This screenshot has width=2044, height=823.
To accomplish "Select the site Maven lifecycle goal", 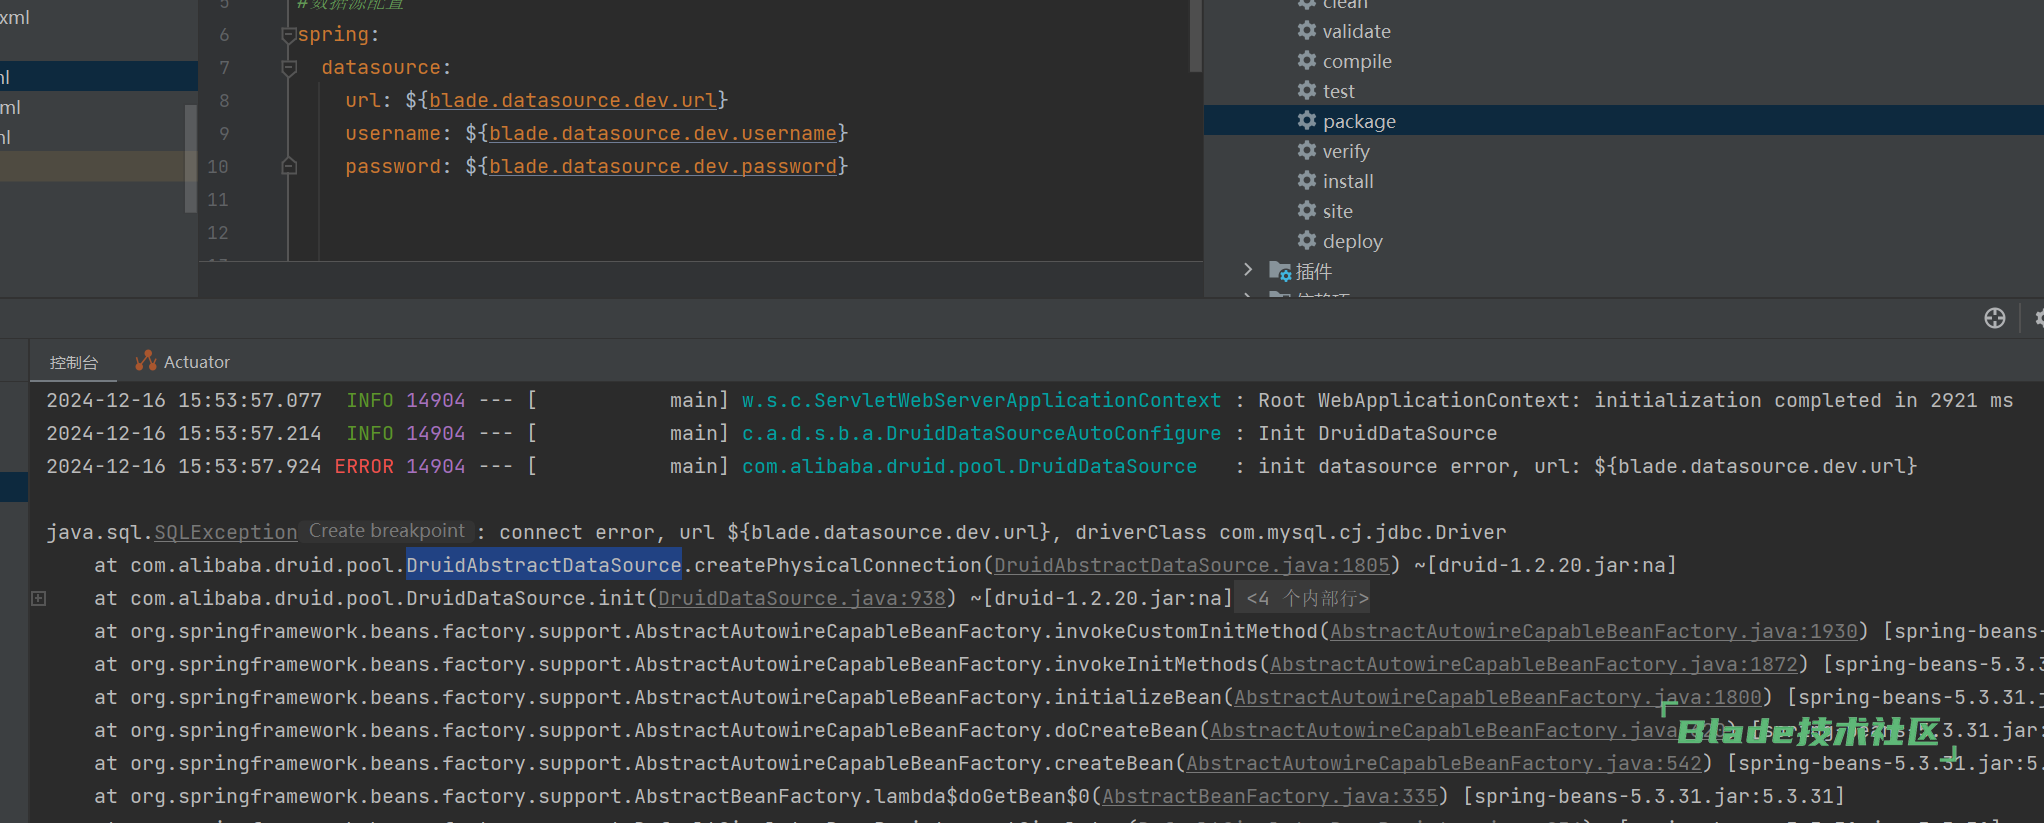I will (1337, 211).
